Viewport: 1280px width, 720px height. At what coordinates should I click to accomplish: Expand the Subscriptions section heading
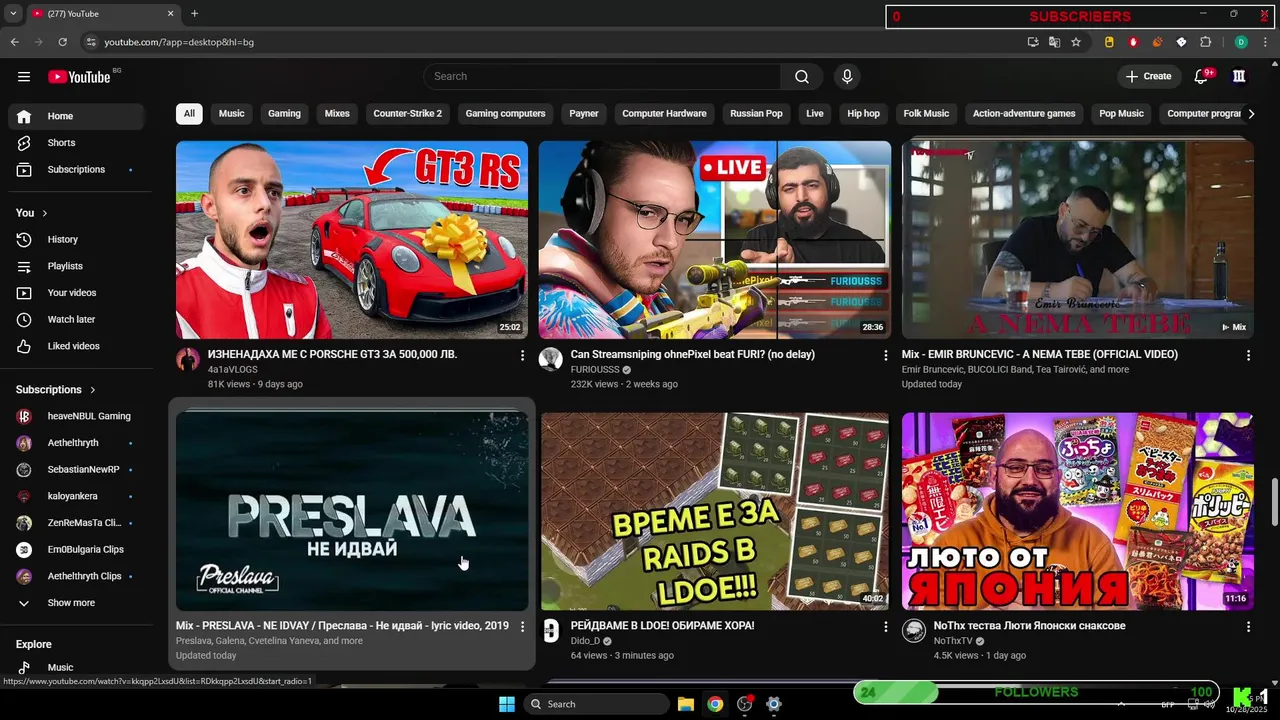[x=56, y=390]
